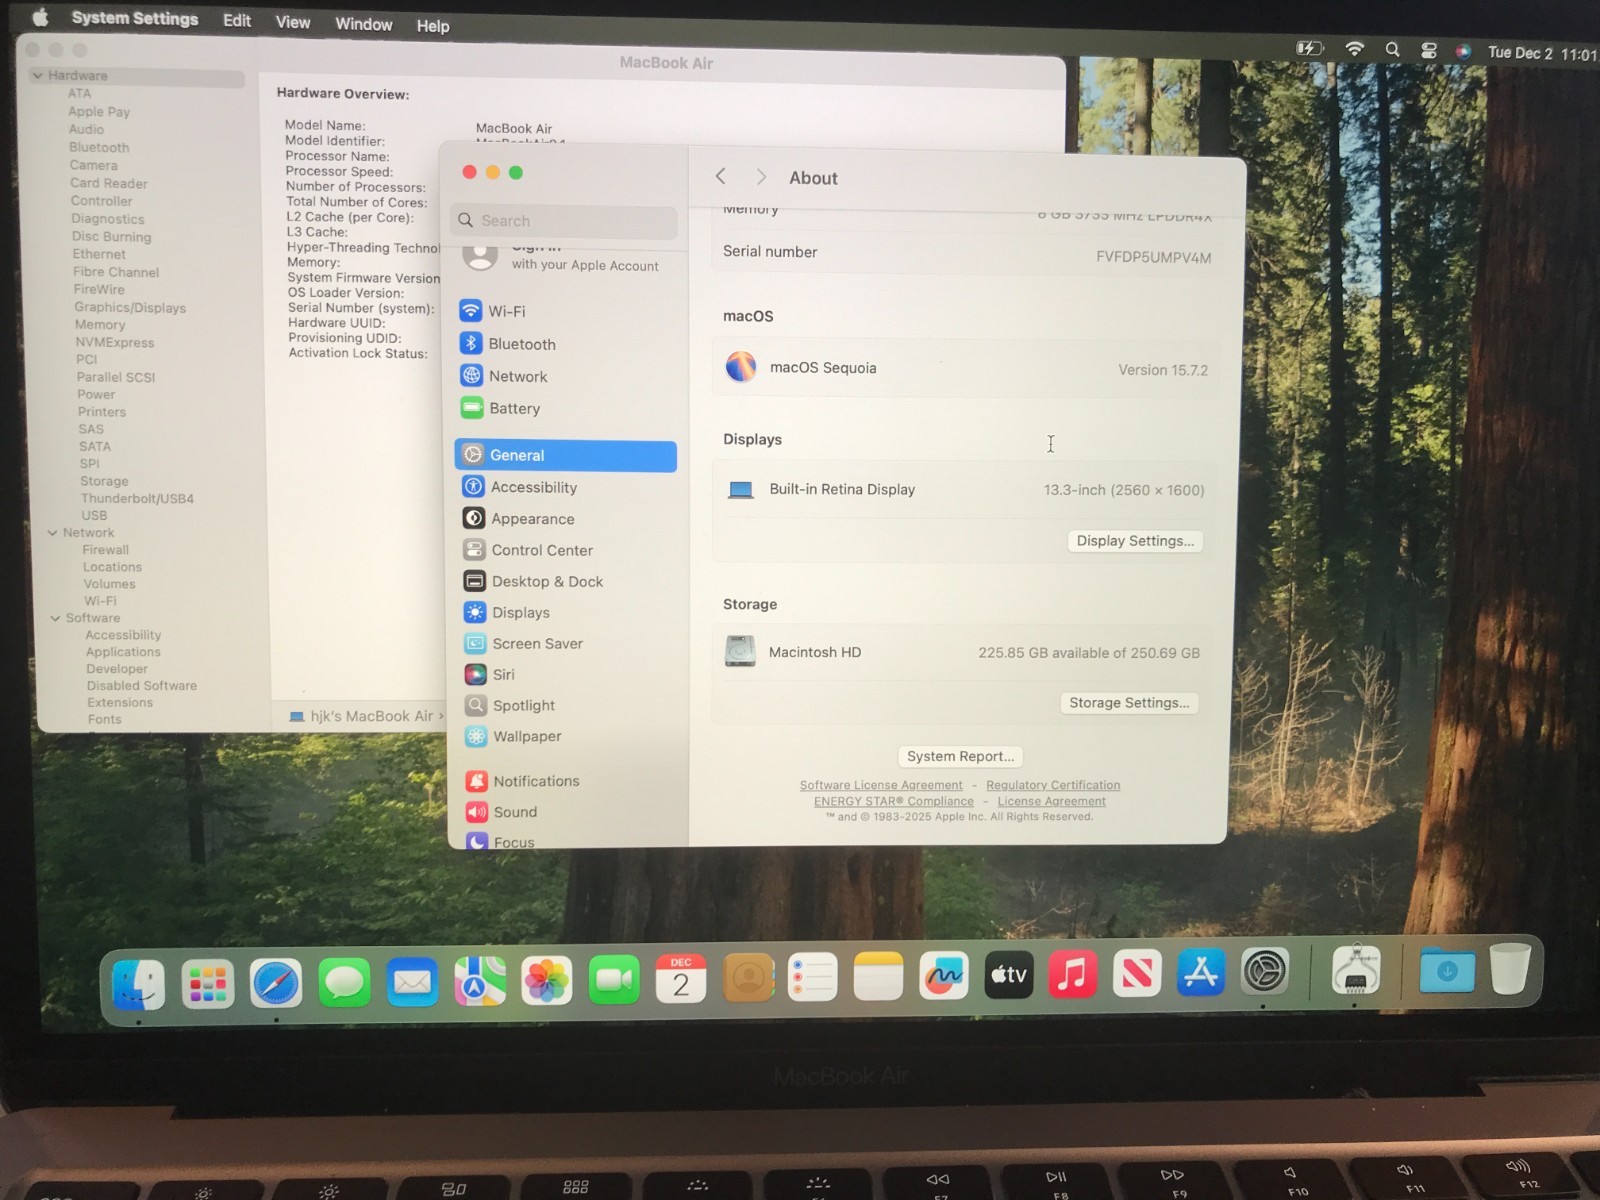Open Calendar from the Dock
This screenshot has width=1600, height=1200.
point(681,978)
